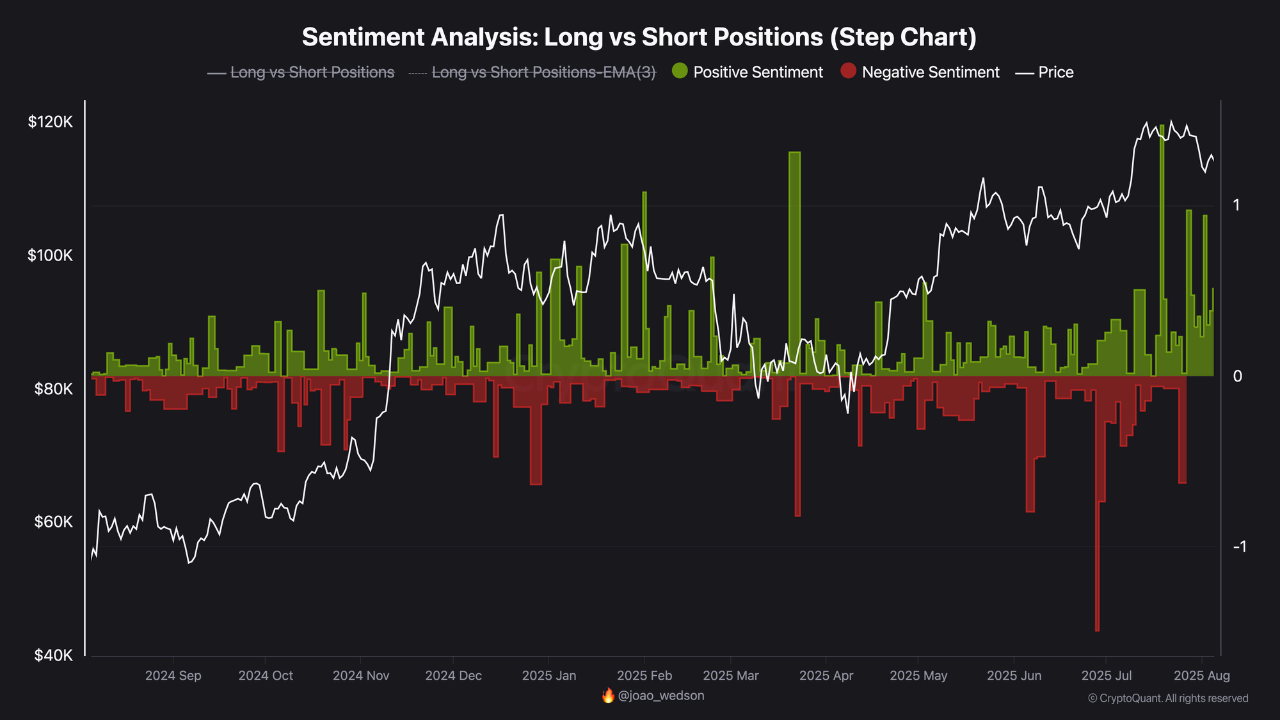This screenshot has width=1280, height=720.
Task: Toggle the Negative Sentiment legend label
Action: click(930, 72)
